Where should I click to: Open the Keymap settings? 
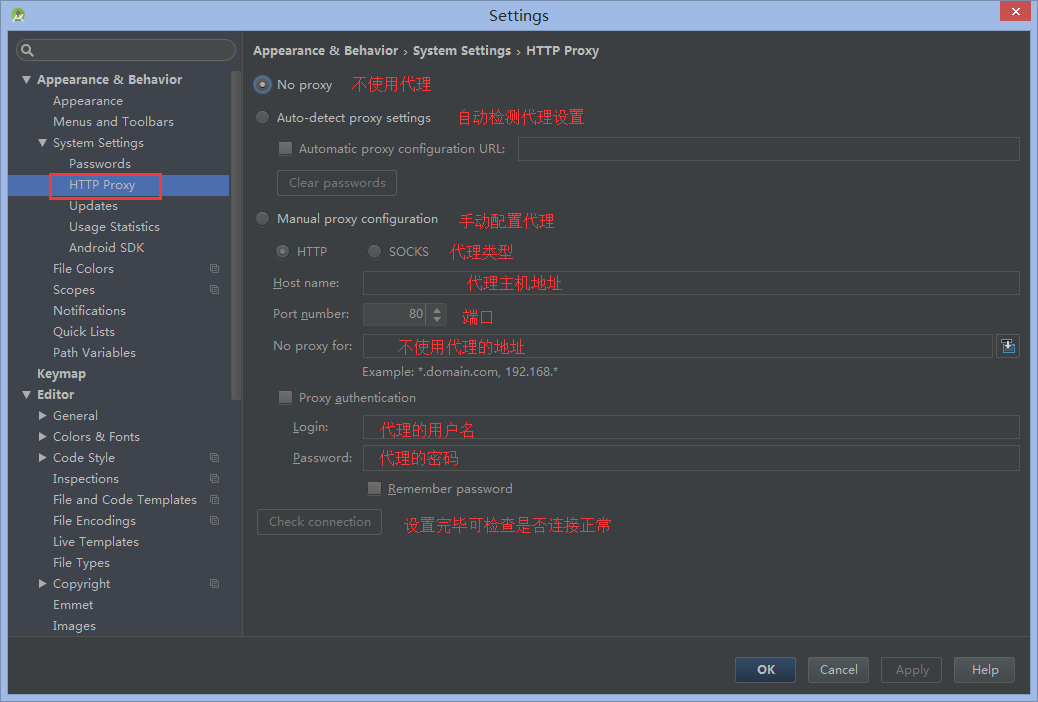(62, 374)
